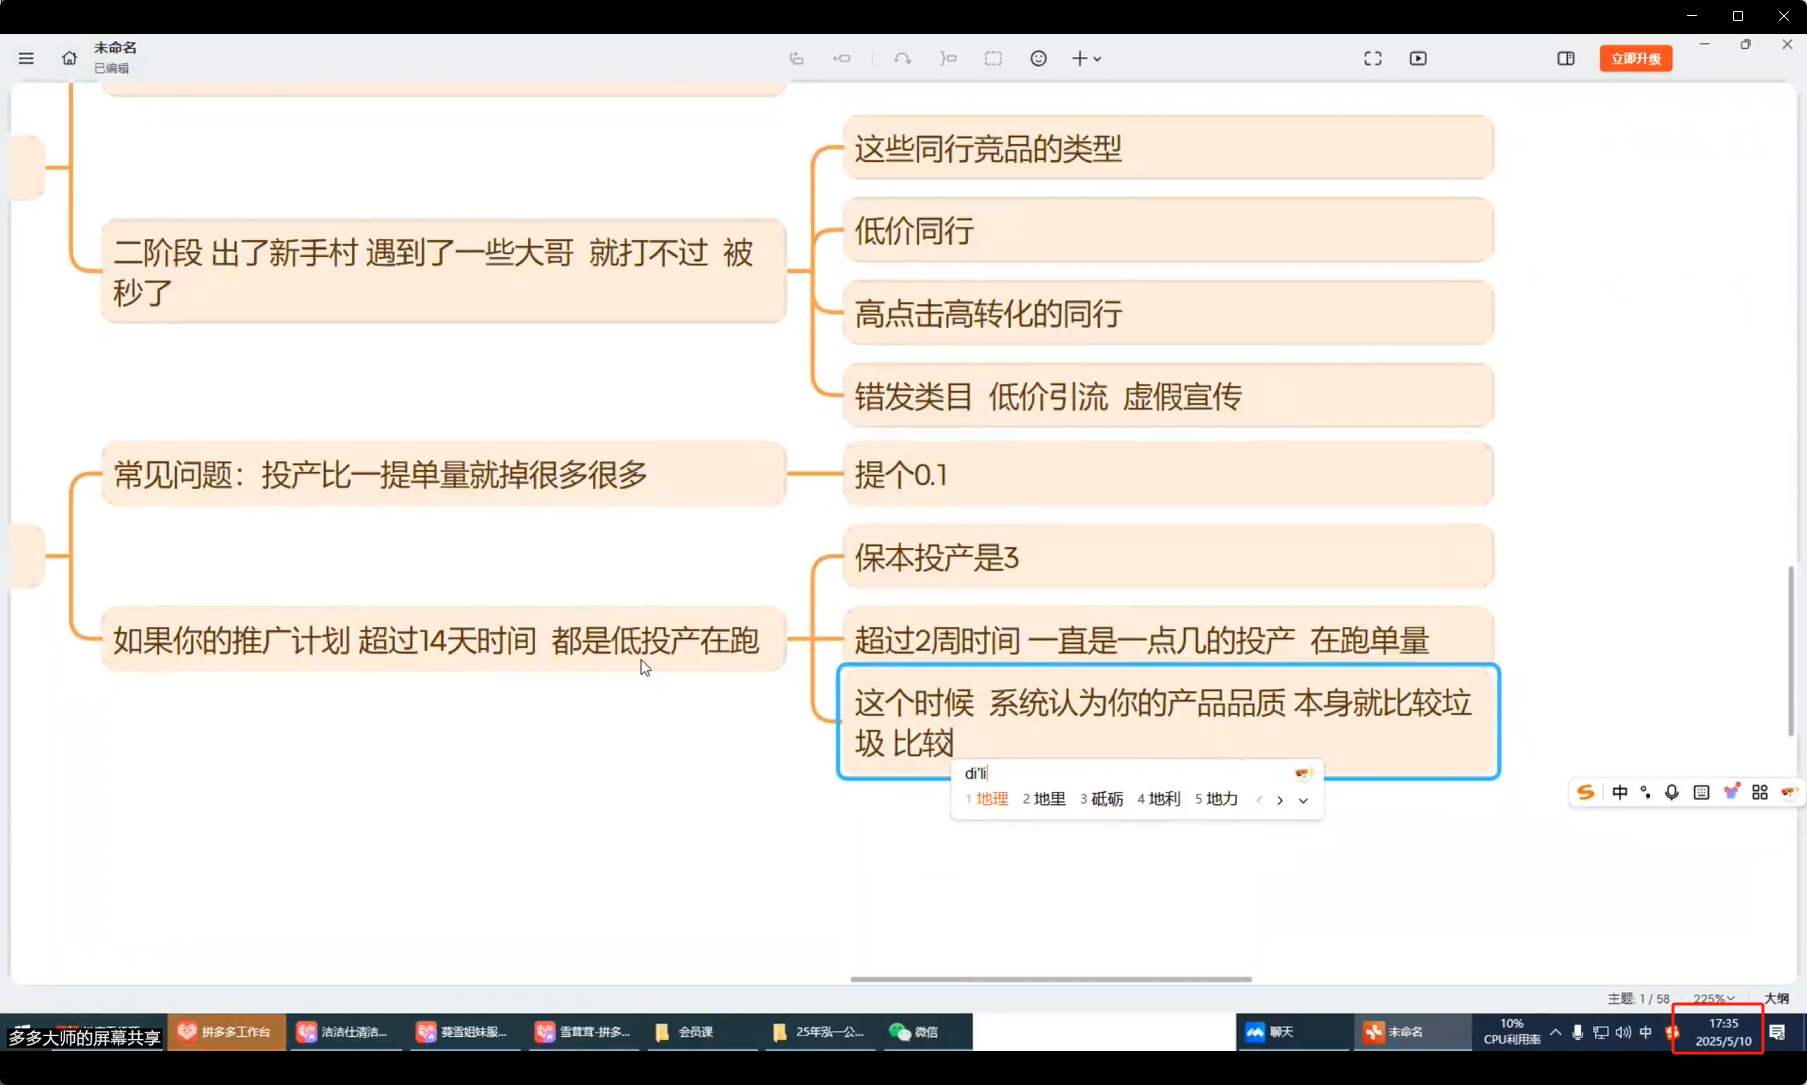The height and width of the screenshot is (1085, 1807).
Task: Switch to the 大纲 outline view
Action: pos(1776,999)
